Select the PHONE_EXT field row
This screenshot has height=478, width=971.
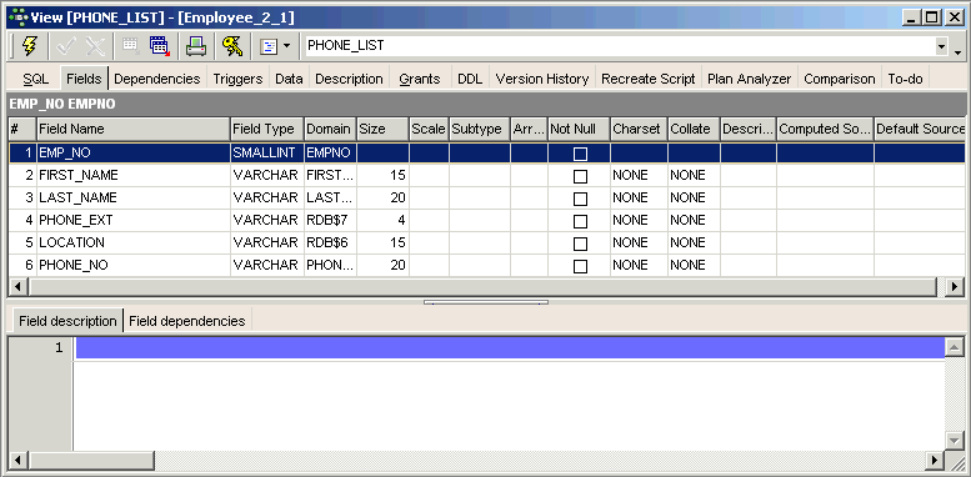pyautogui.click(x=132, y=220)
